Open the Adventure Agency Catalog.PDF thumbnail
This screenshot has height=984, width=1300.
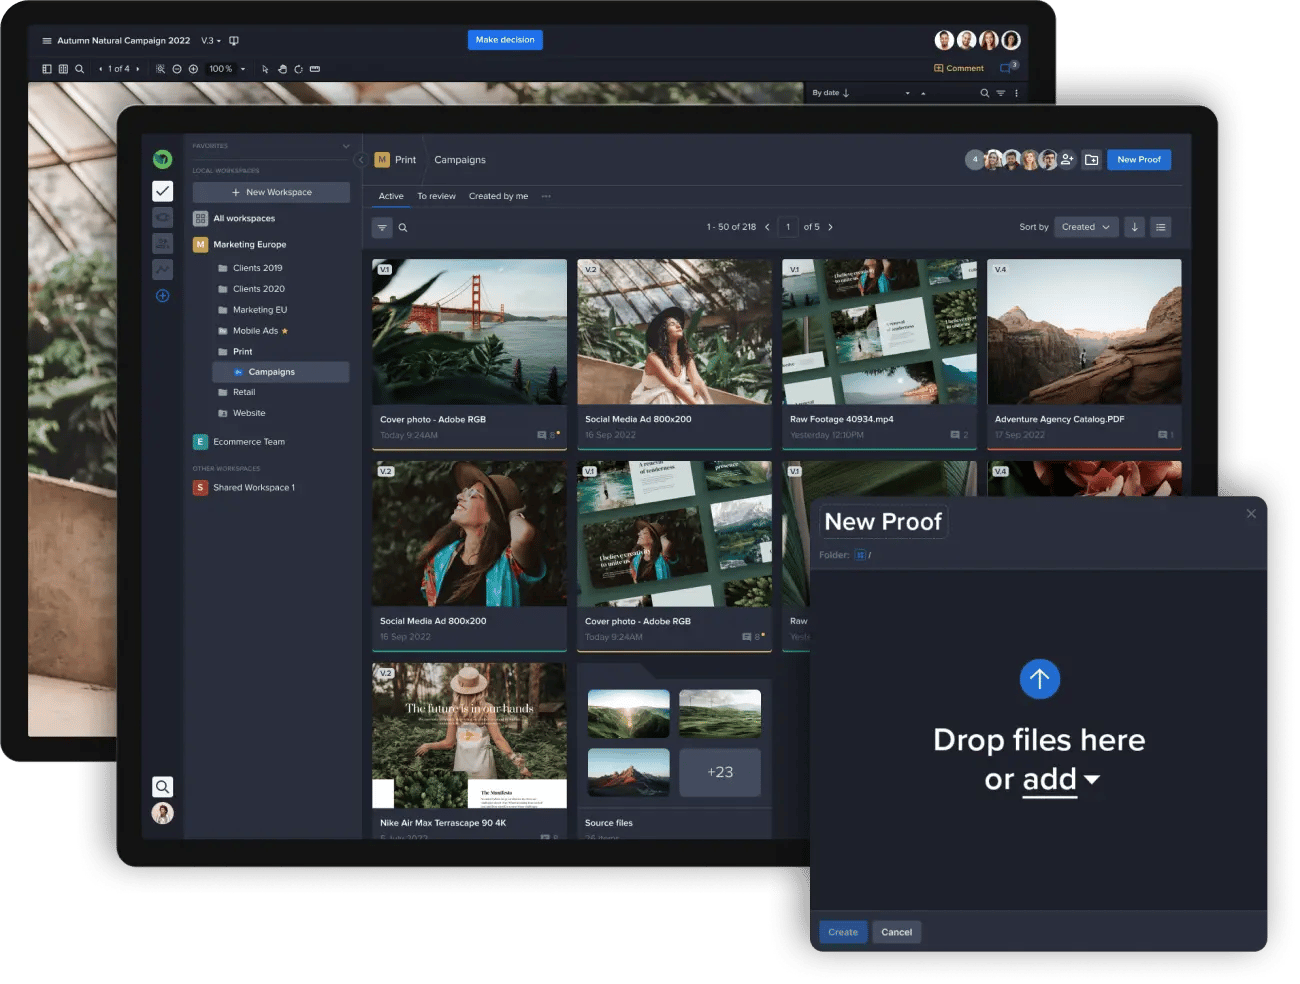[x=1084, y=332]
